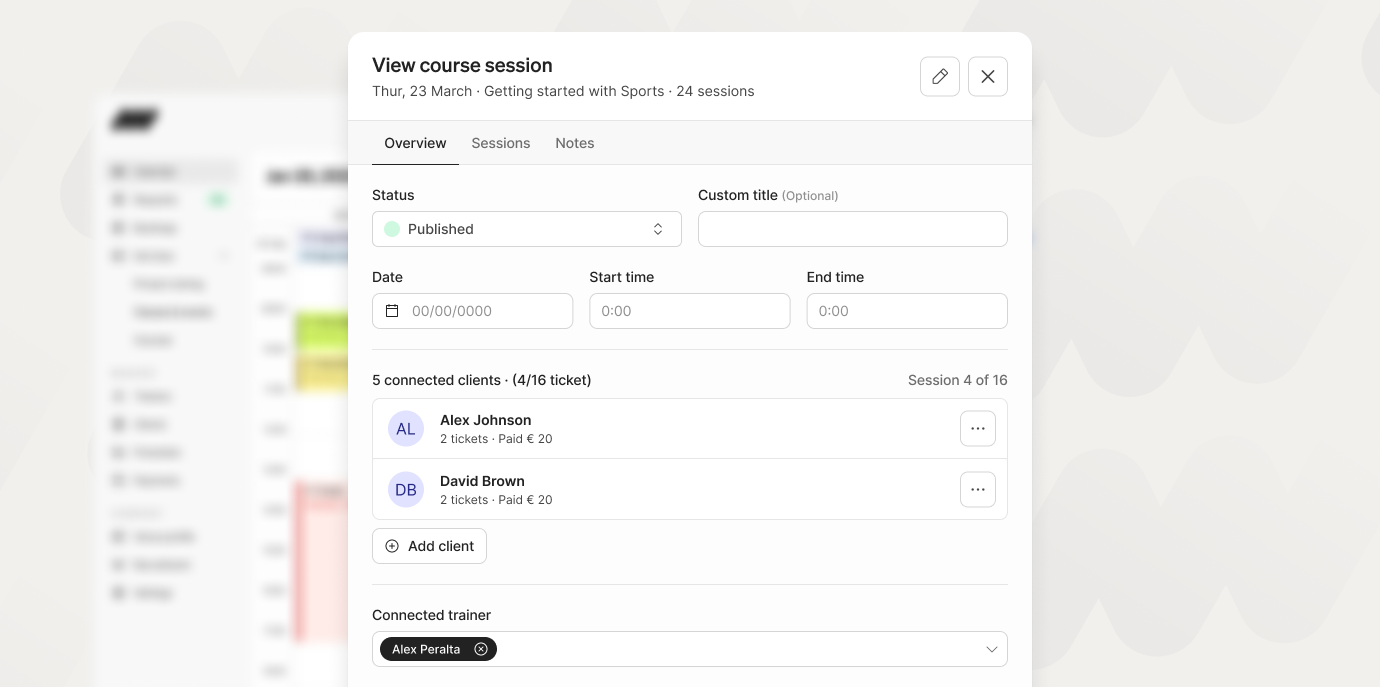Focus the Custom title input field

pyautogui.click(x=853, y=229)
